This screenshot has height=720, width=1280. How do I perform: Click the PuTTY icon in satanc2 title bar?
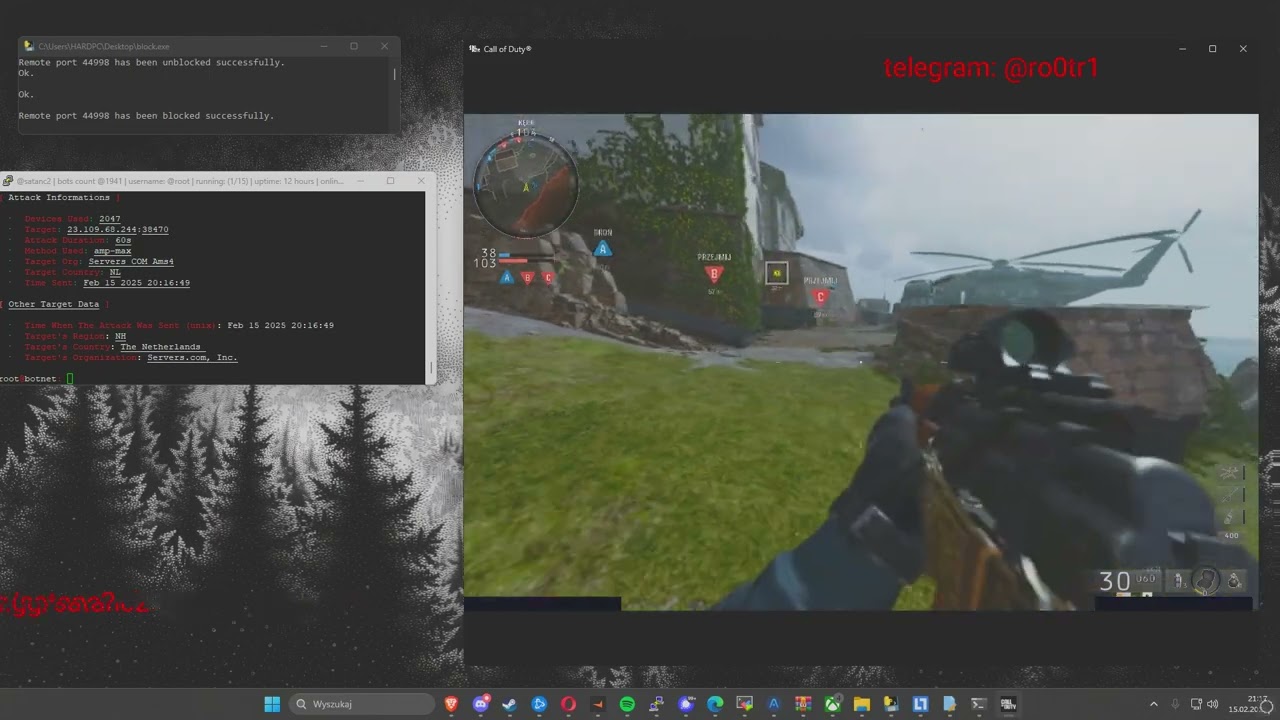click(x=8, y=181)
